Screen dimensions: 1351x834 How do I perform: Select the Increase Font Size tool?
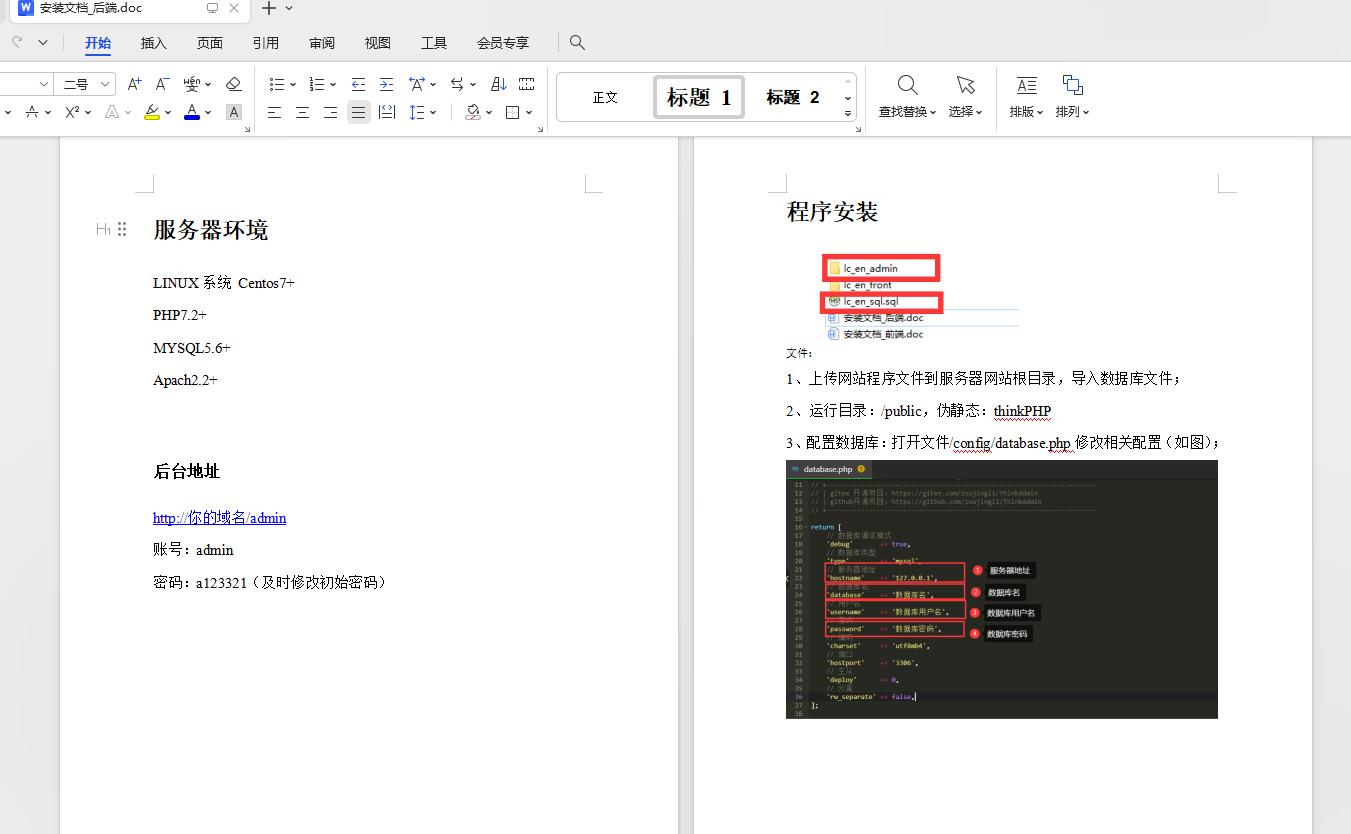pos(134,84)
